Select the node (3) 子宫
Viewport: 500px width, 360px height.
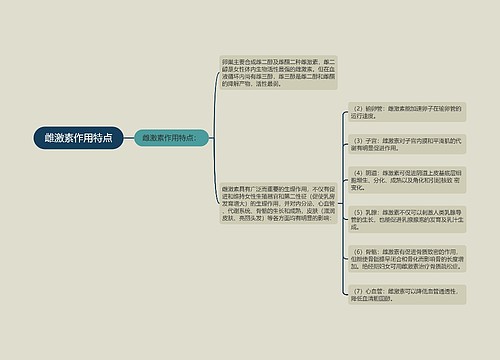407,144
